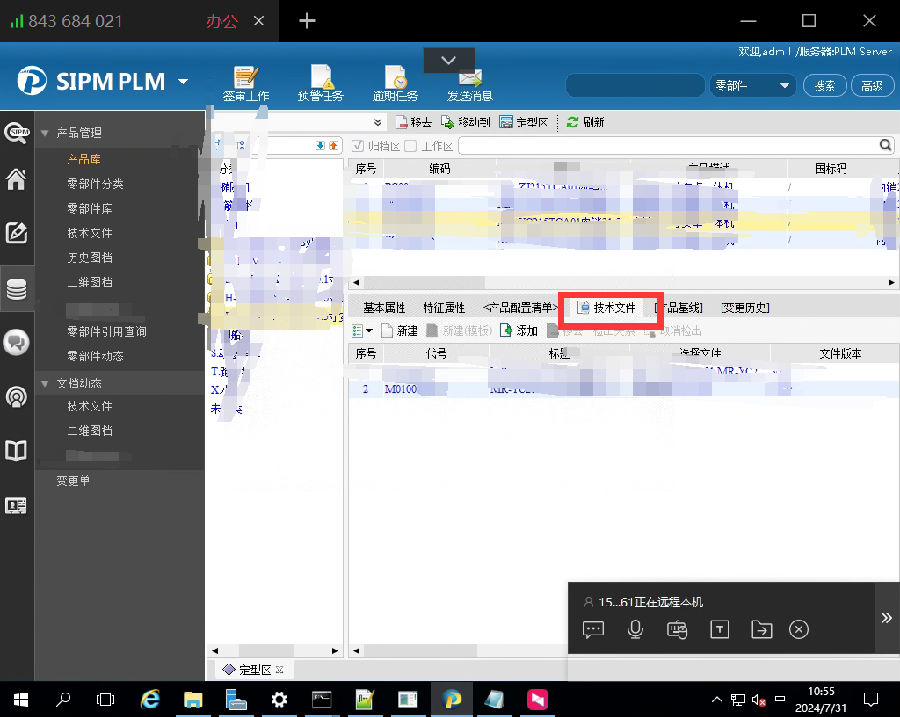900x717 pixels.
Task: Collapse the 产品管理 tree section
Action: (45, 133)
